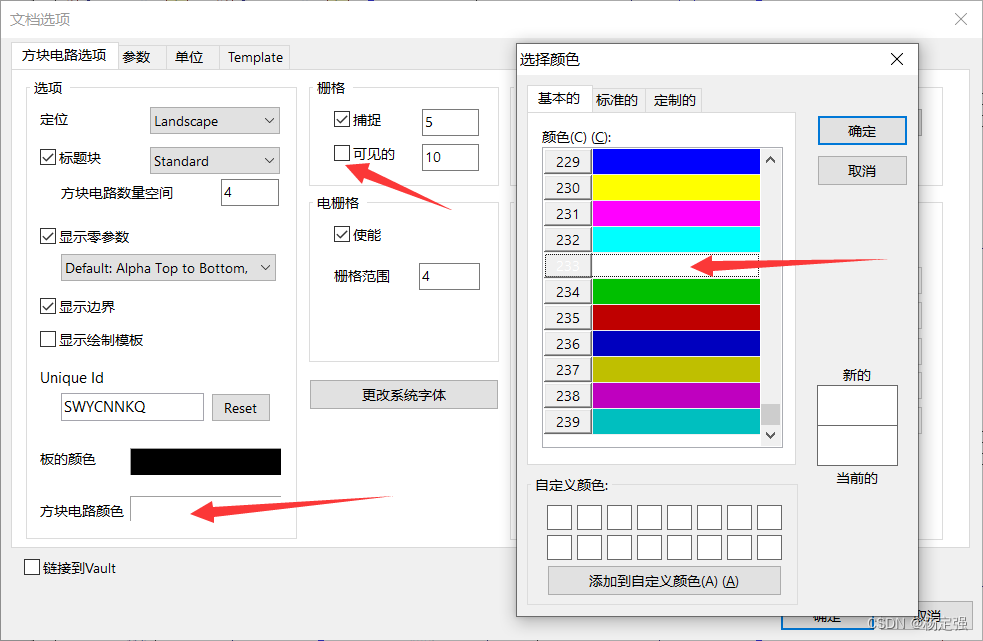The image size is (983, 641).
Task: Open the 定制的 color tab
Action: coord(671,99)
